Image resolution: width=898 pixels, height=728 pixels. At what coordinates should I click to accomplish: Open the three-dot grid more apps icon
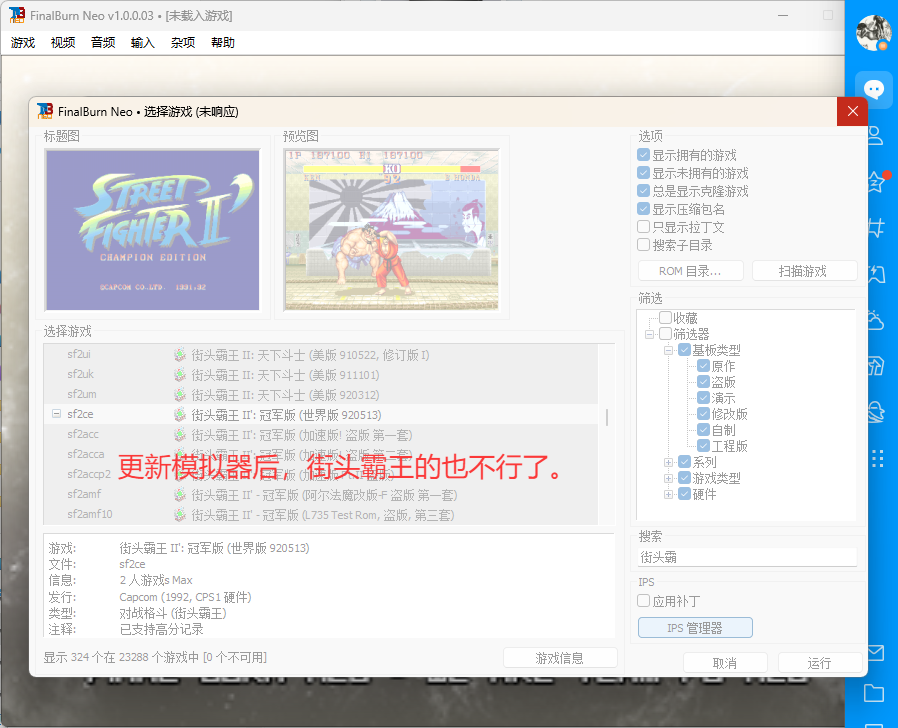coord(877,458)
